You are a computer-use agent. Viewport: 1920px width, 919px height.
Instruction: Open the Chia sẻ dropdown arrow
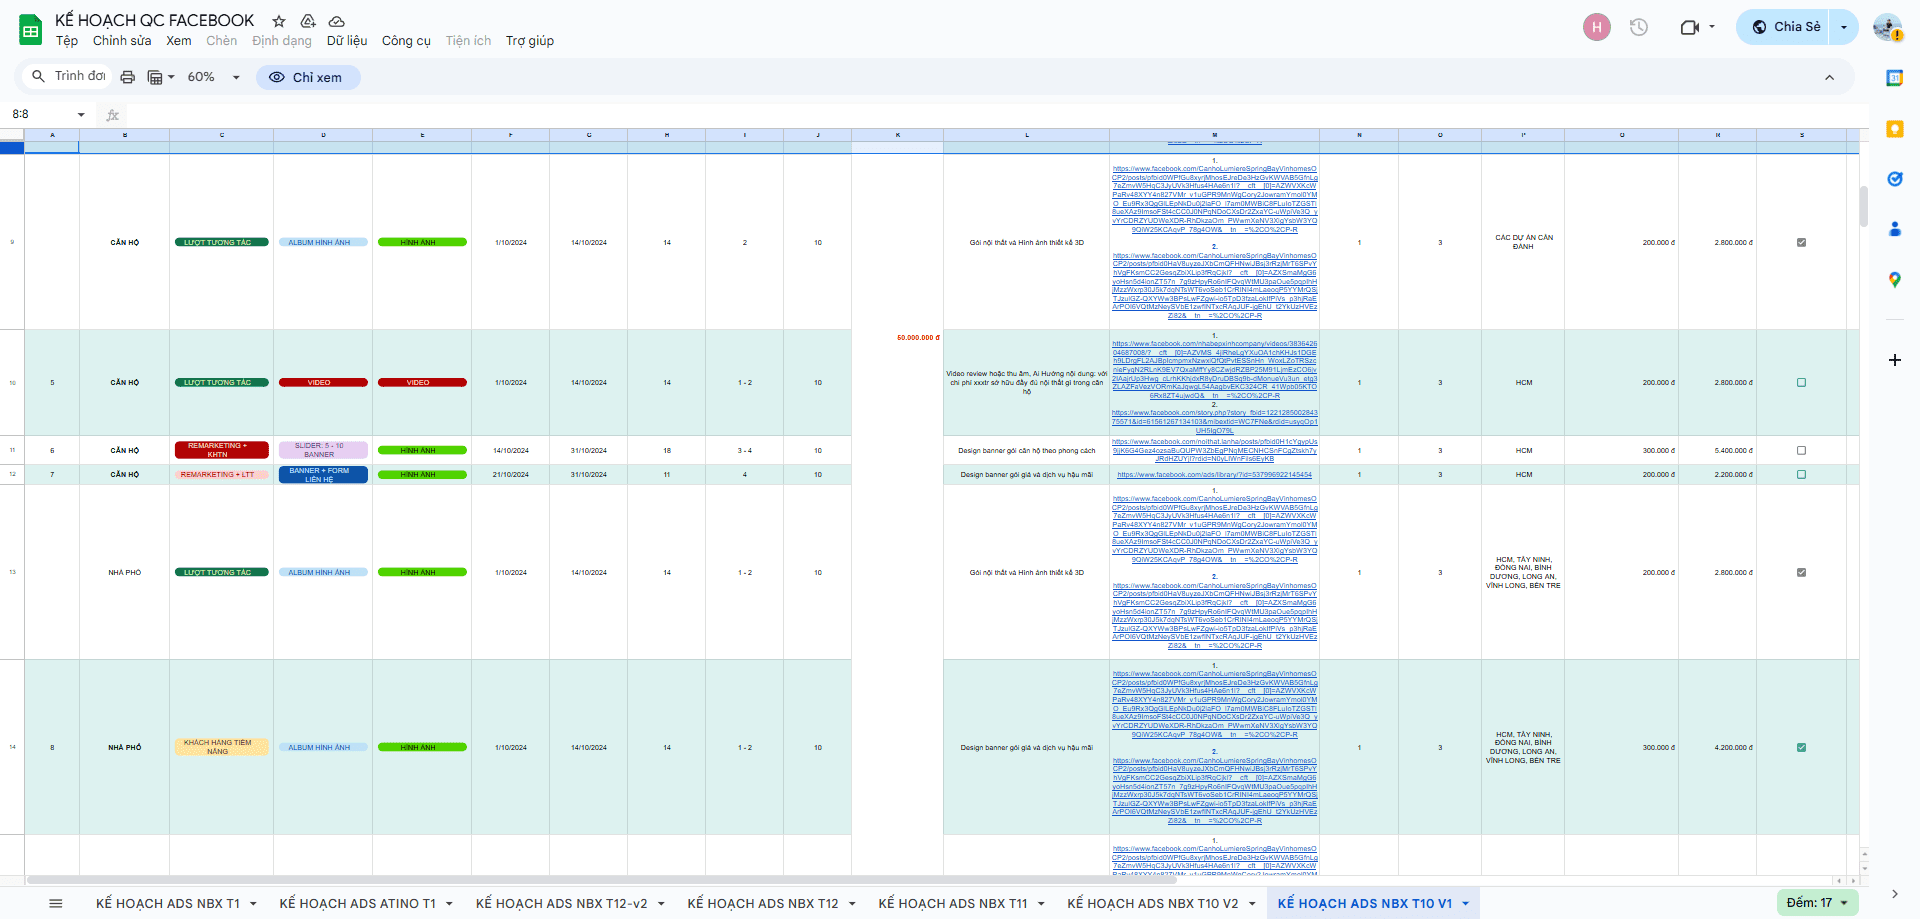(1843, 27)
